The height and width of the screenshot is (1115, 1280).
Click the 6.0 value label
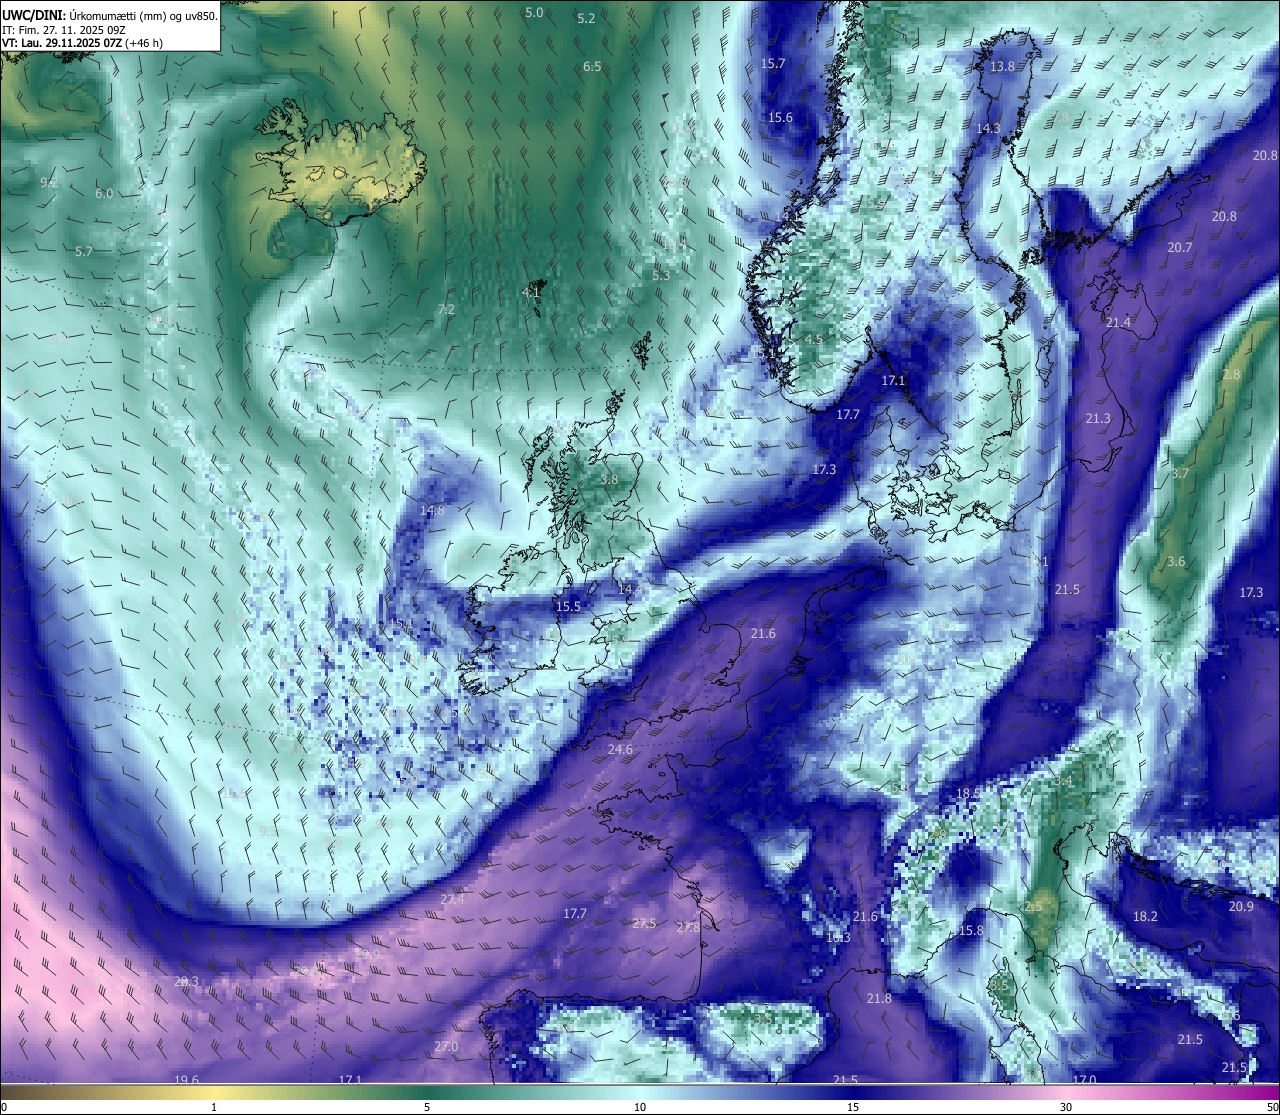[104, 193]
